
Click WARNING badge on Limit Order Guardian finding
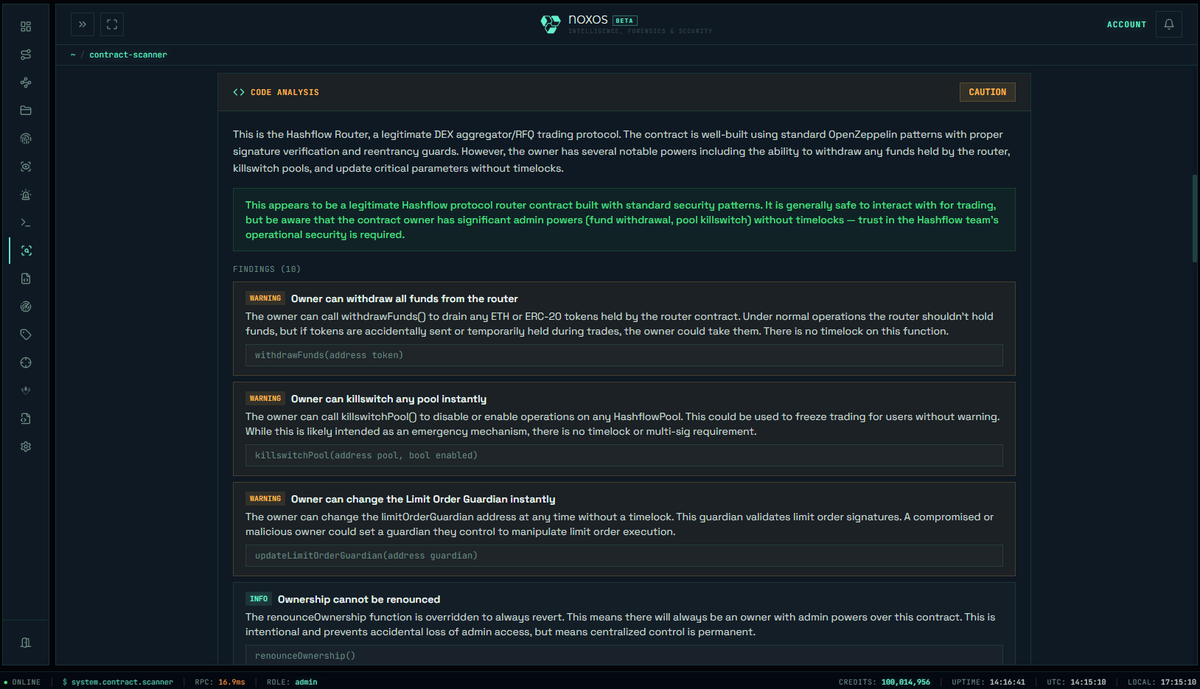click(265, 498)
